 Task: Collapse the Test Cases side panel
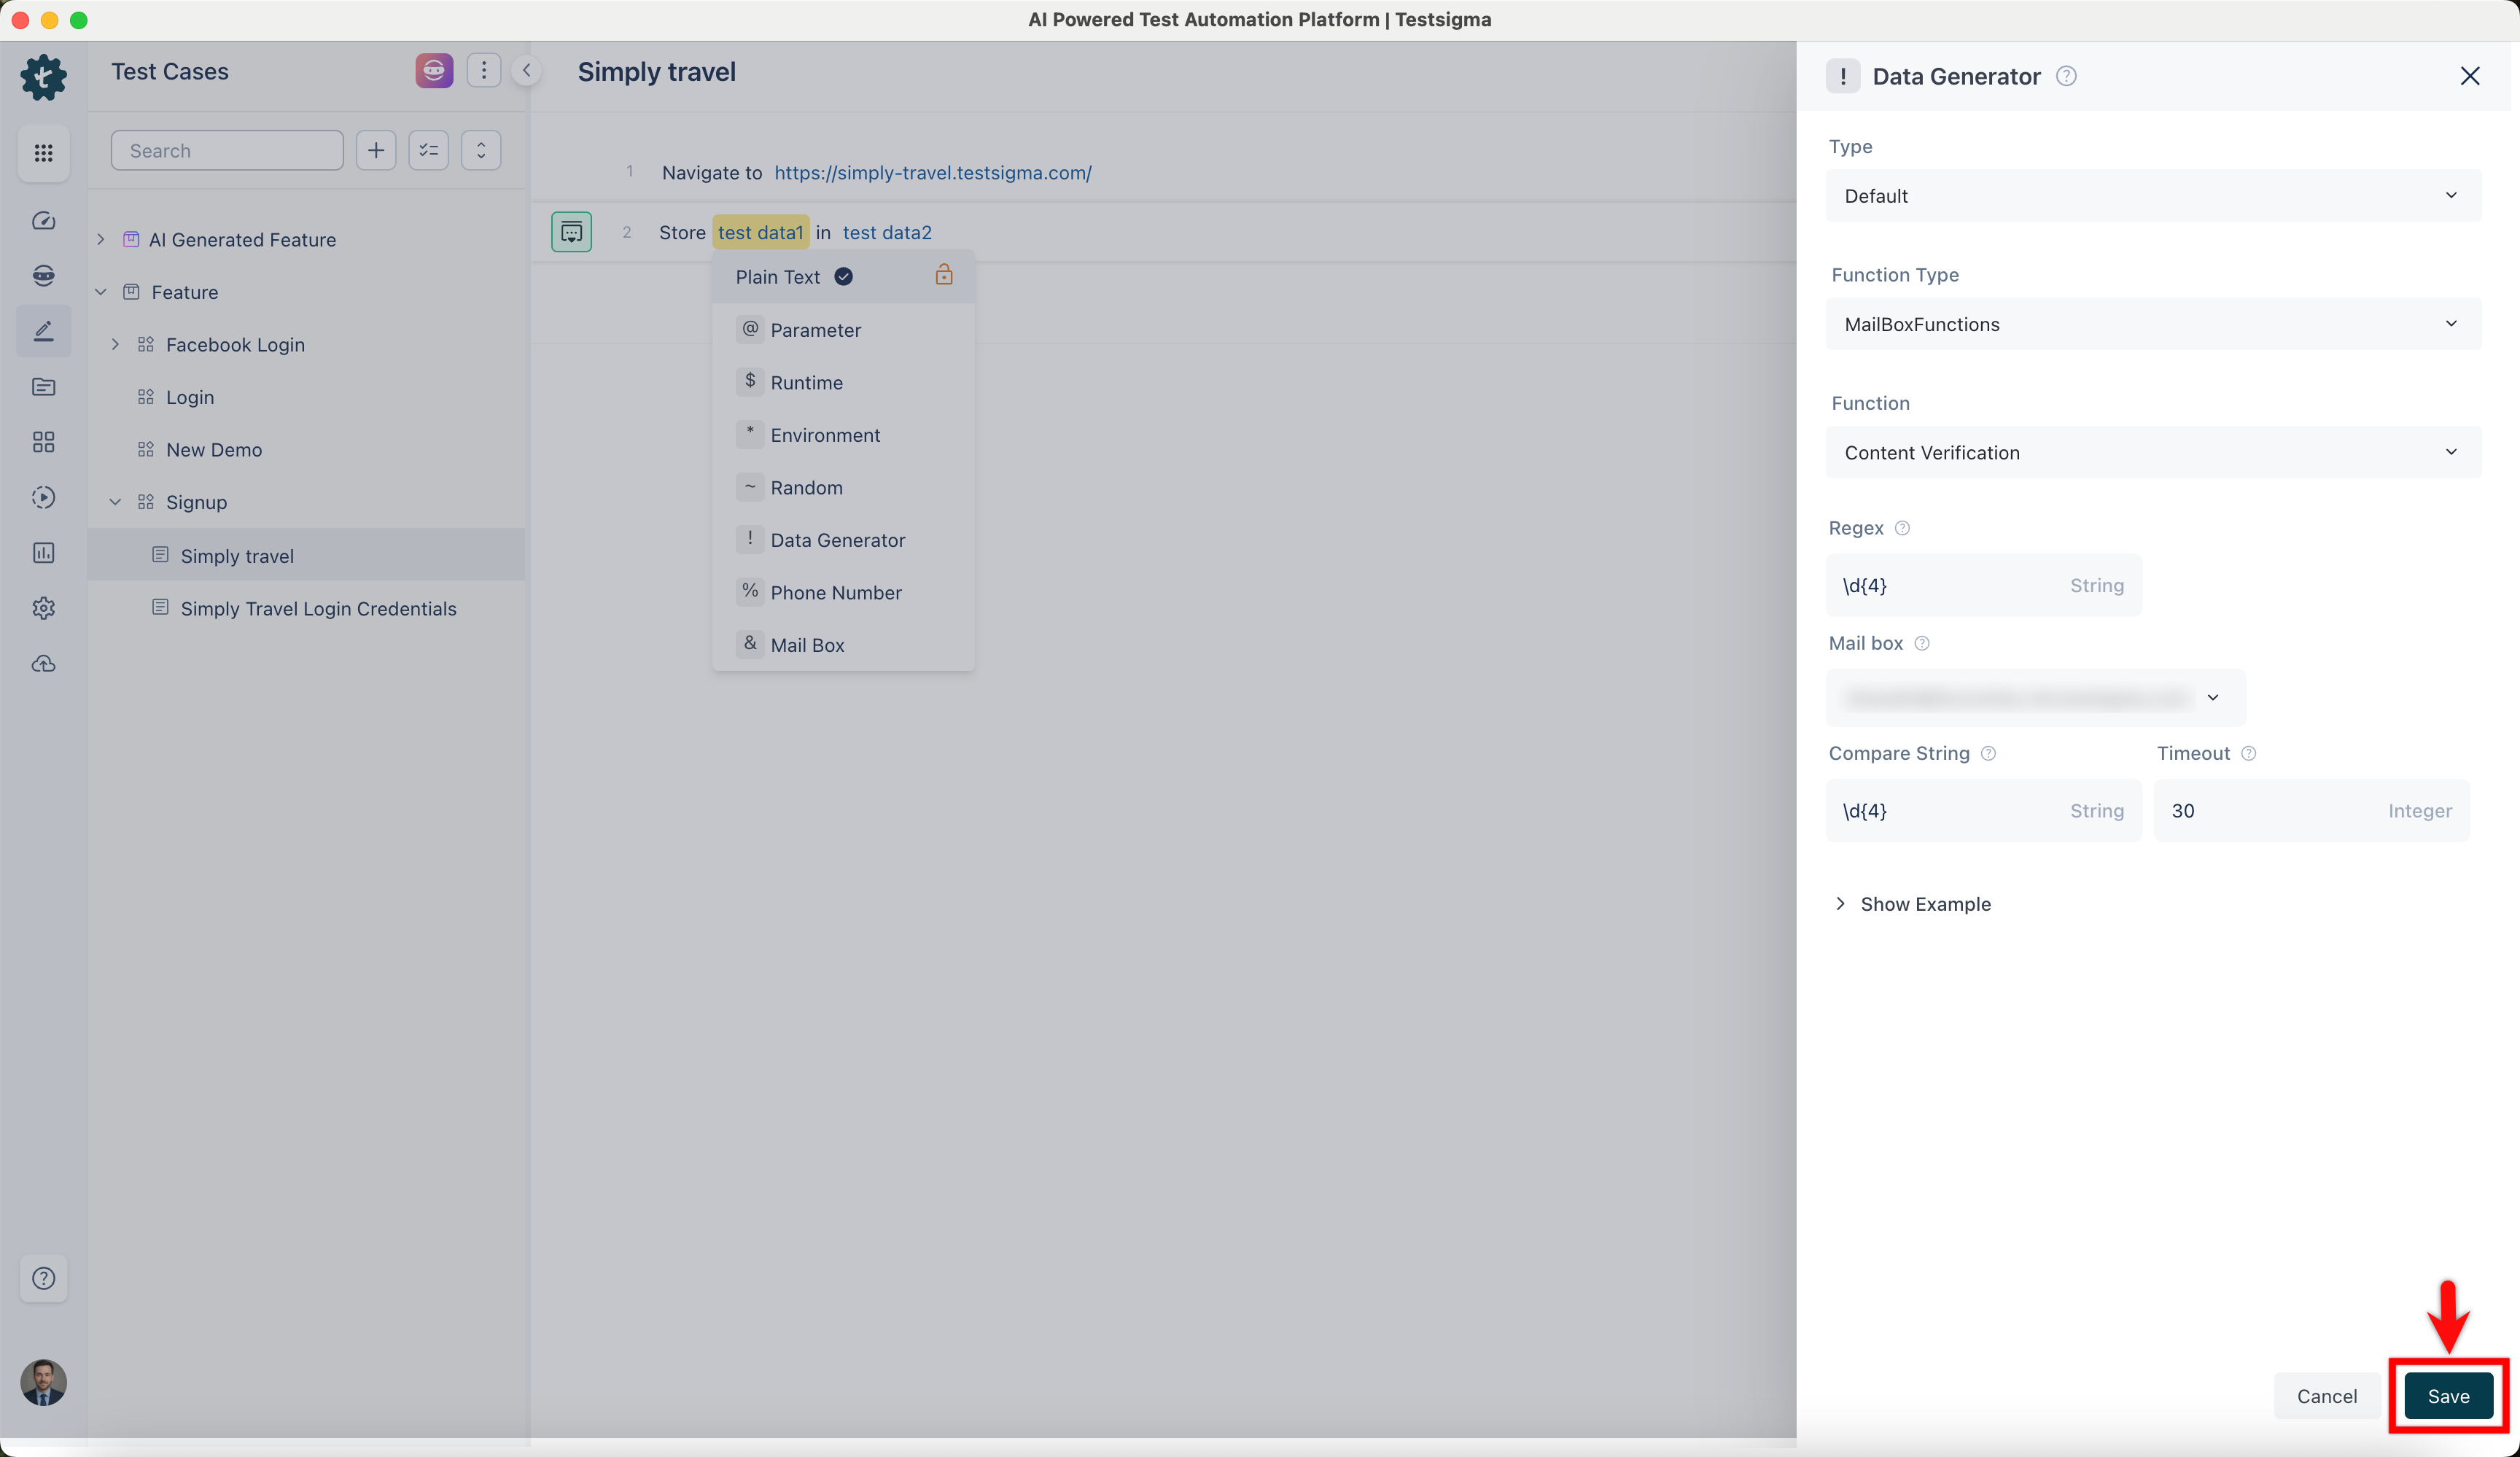527,70
